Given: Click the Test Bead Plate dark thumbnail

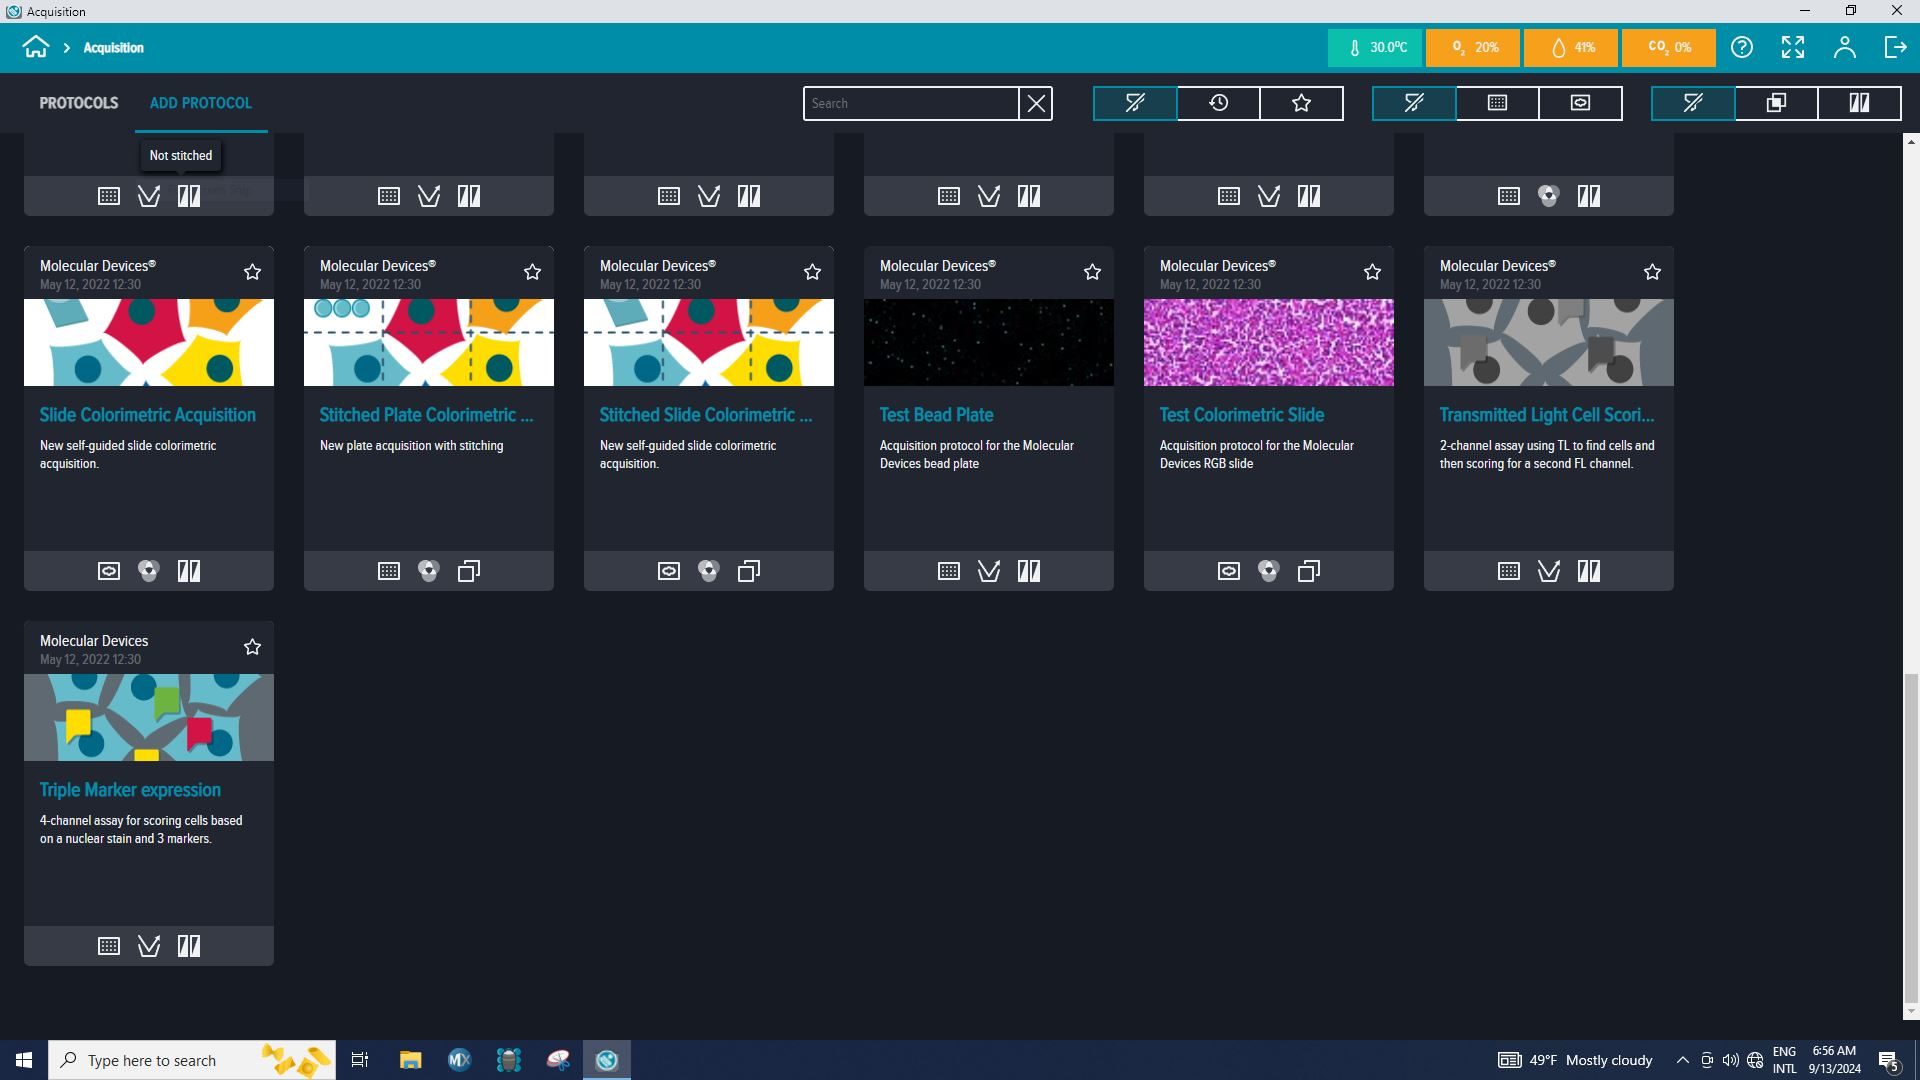Looking at the screenshot, I should [989, 342].
